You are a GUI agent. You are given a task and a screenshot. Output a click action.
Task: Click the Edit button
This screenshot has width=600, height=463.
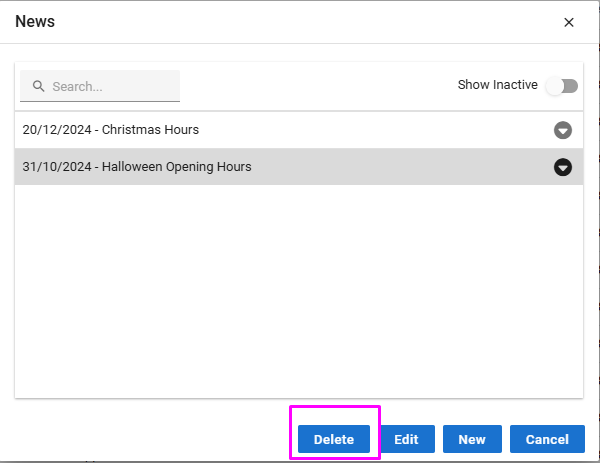coord(406,439)
